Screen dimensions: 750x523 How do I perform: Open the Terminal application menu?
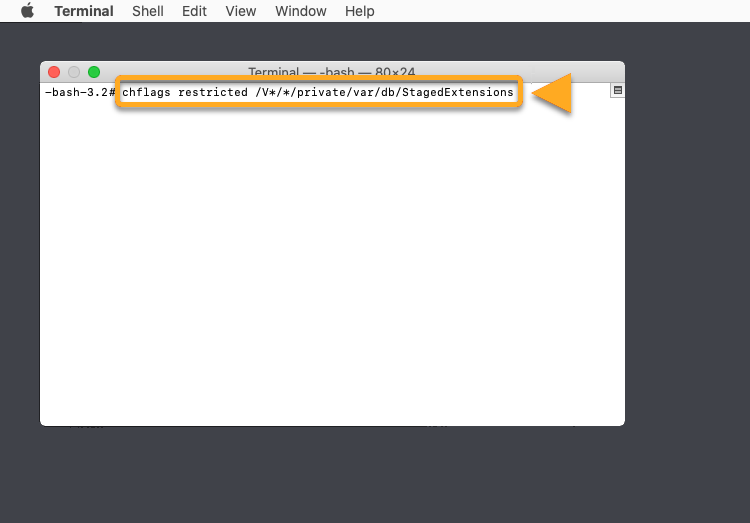84,11
